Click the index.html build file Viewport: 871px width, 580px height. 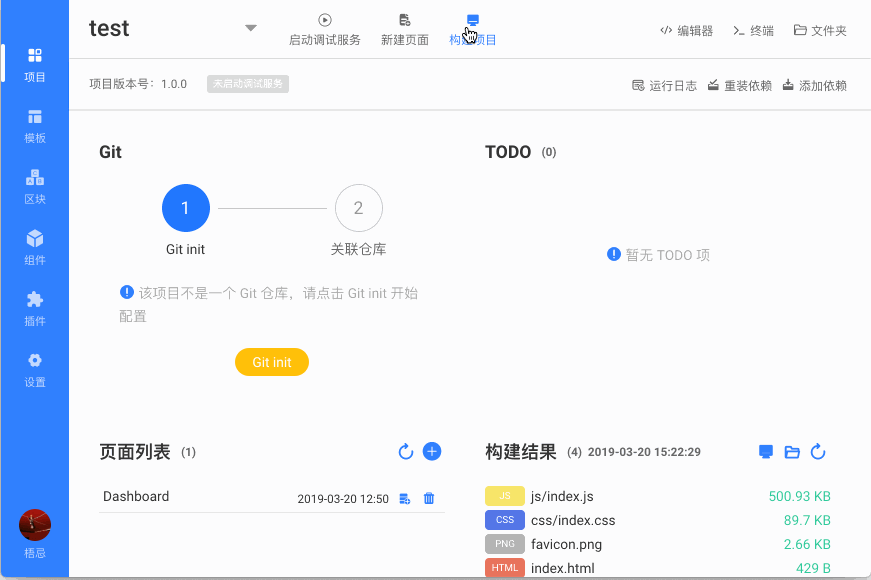pyautogui.click(x=563, y=568)
